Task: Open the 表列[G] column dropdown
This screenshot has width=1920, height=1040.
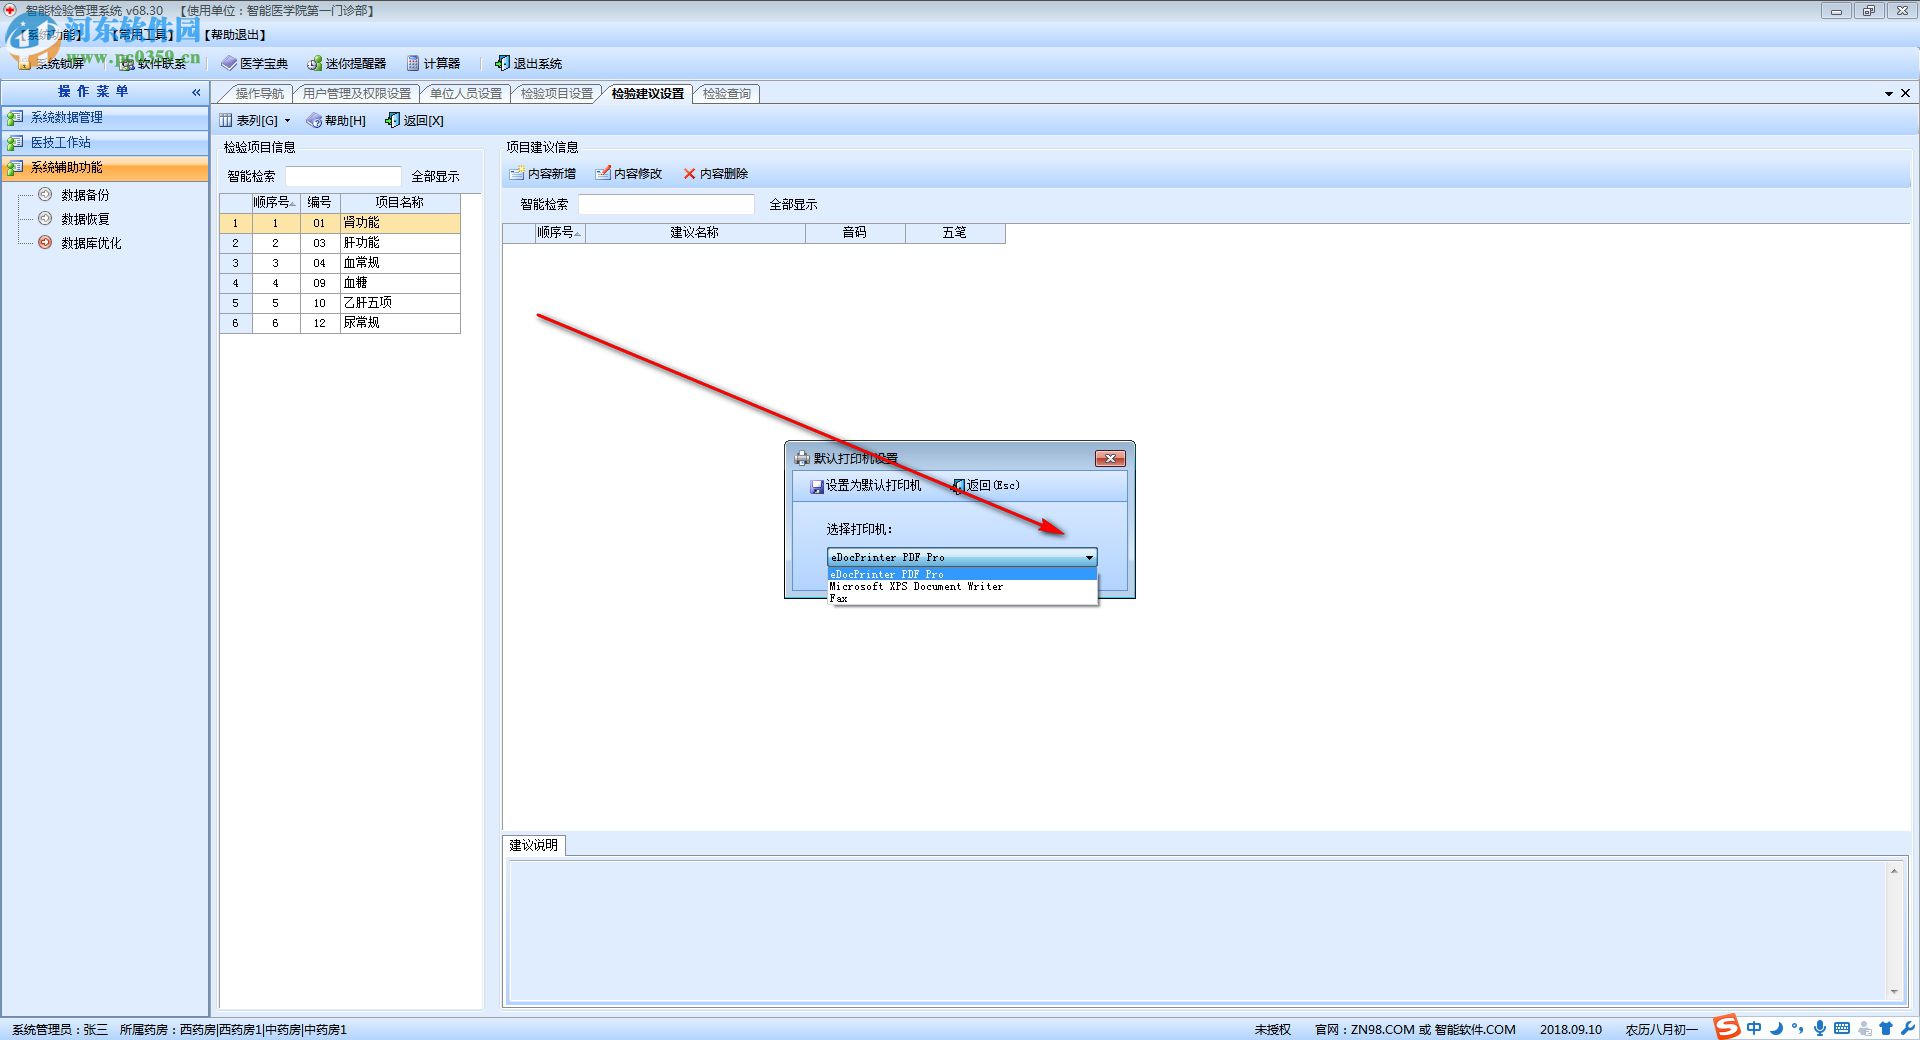Action: point(256,120)
